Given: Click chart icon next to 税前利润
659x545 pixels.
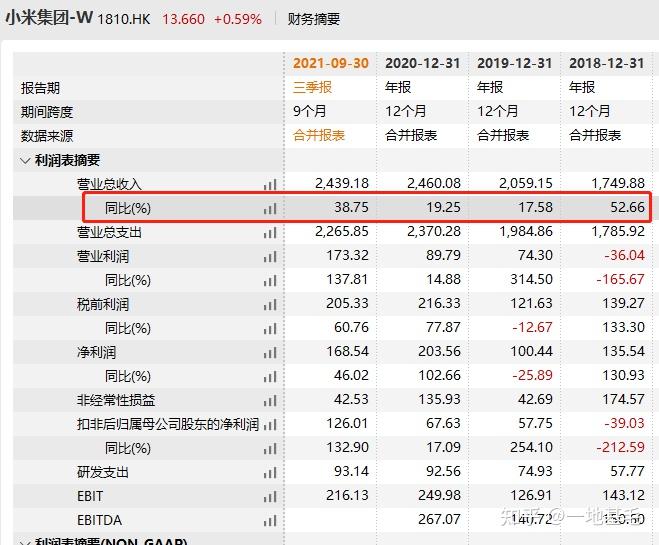Looking at the screenshot, I should click(270, 304).
